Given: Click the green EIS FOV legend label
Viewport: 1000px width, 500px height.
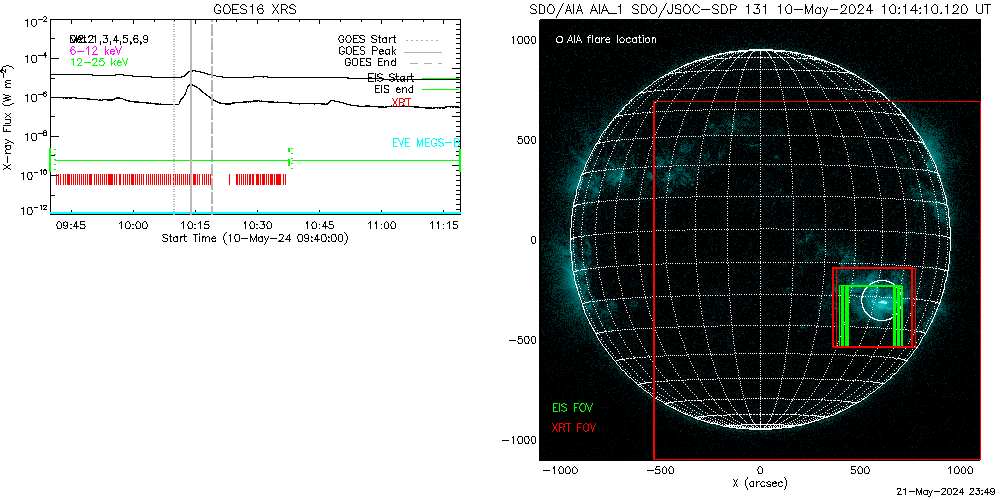Looking at the screenshot, I should pos(573,408).
